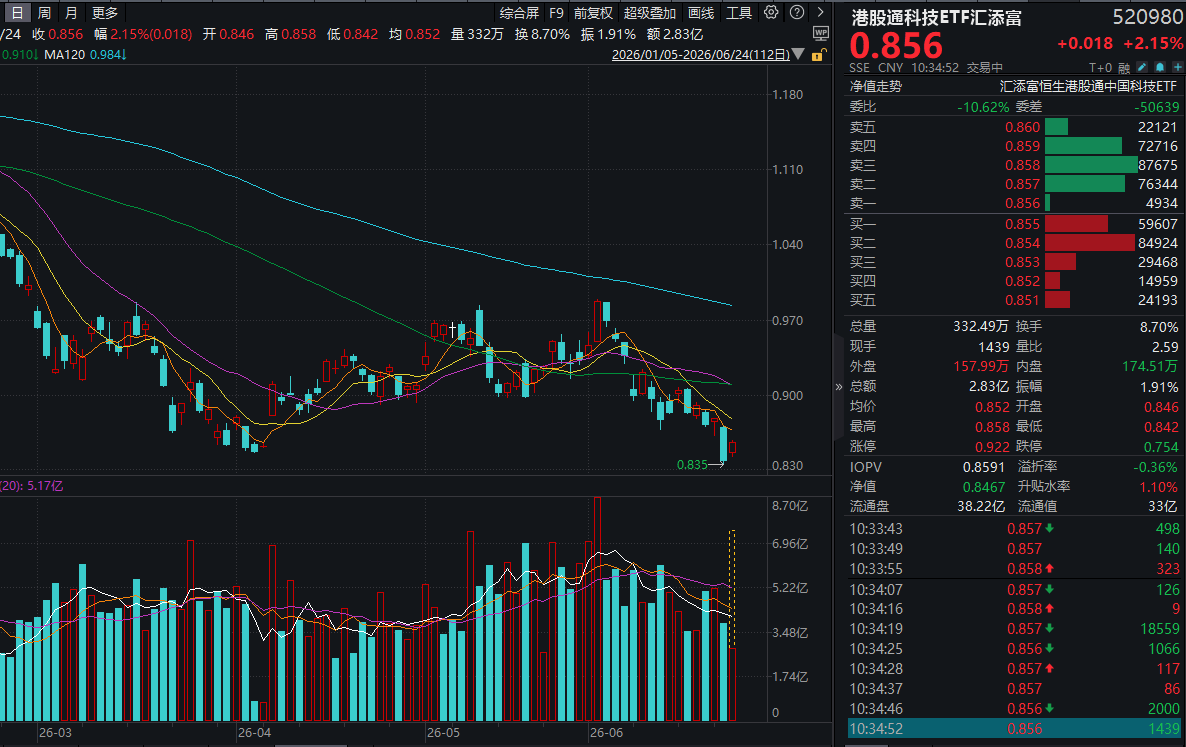The image size is (1186, 747).
Task: Switch to monthly (月) chart period
Action: [70, 12]
